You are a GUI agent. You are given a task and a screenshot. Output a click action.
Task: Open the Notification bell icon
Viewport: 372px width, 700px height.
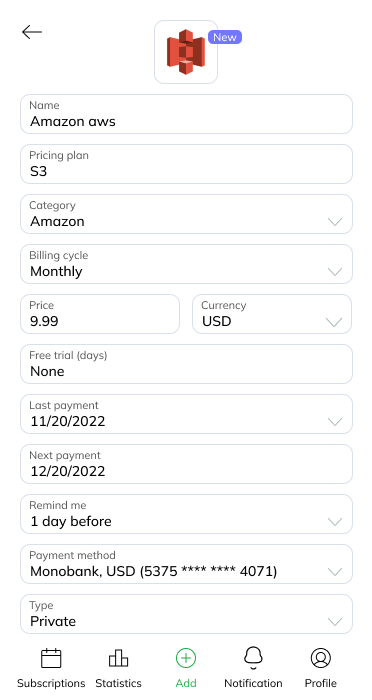pyautogui.click(x=253, y=658)
